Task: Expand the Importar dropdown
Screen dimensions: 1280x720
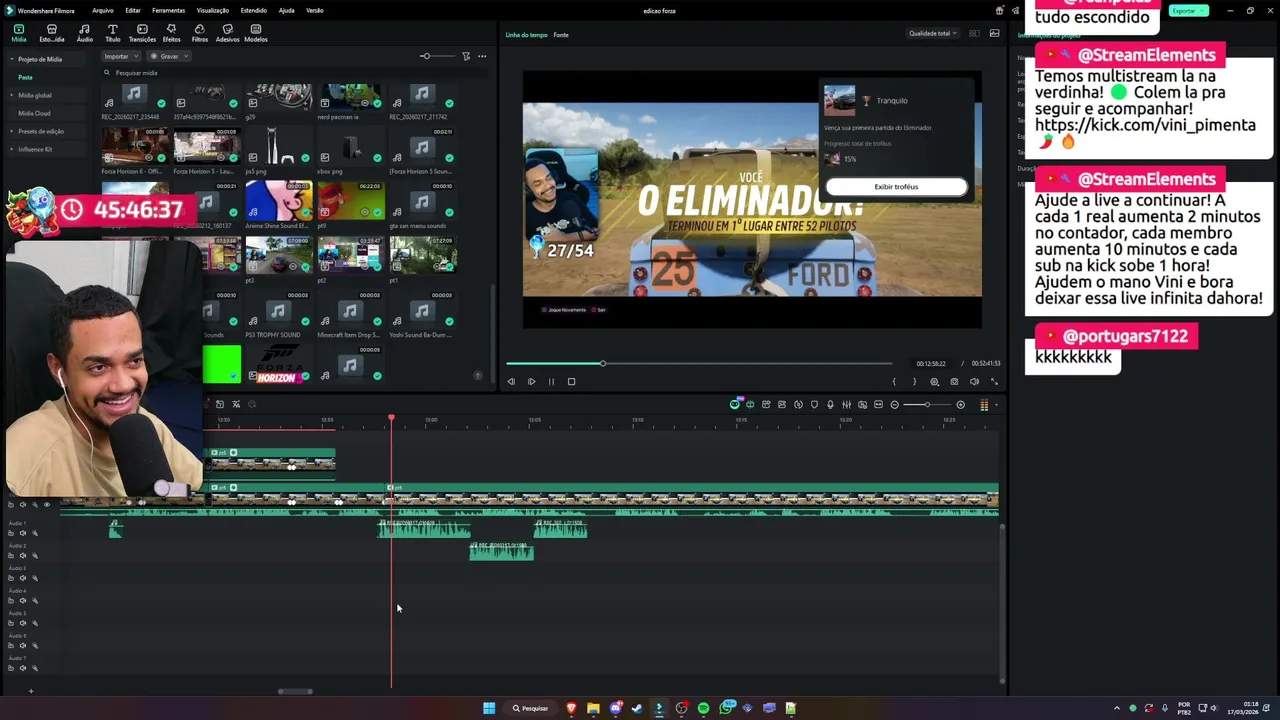Action: pos(121,56)
